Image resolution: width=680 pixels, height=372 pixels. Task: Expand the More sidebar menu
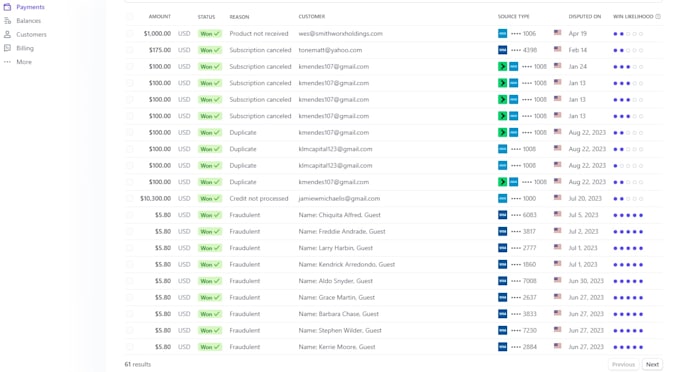(24, 62)
